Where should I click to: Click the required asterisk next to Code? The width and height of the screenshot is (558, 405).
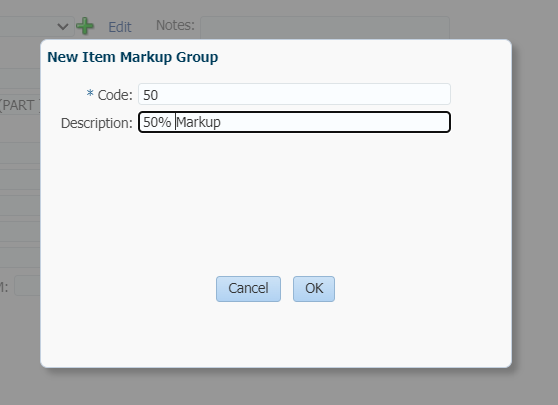pyautogui.click(x=90, y=94)
